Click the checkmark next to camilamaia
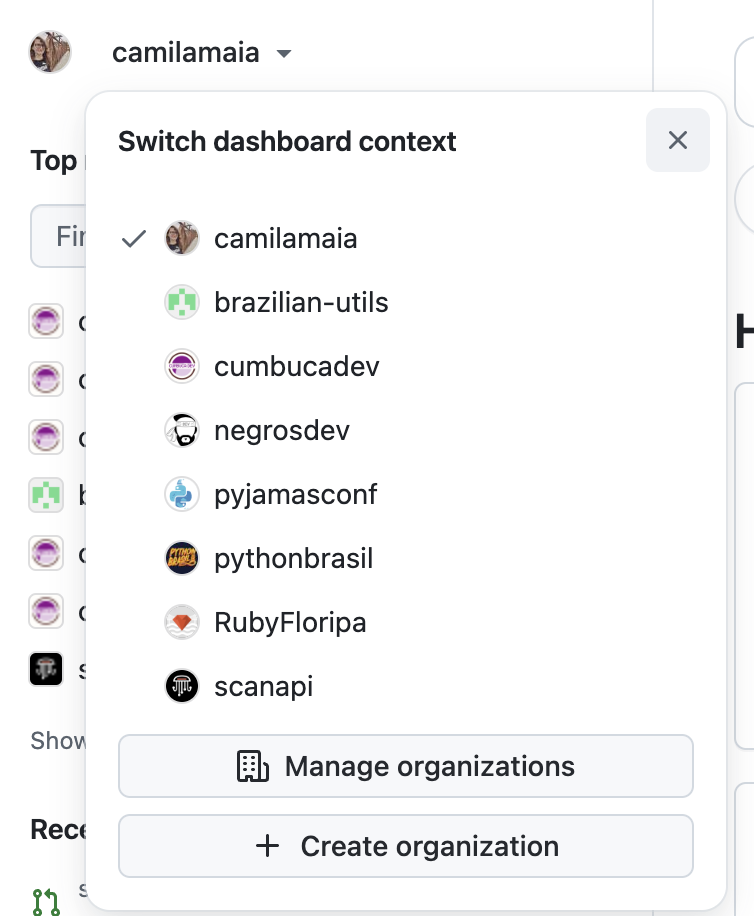Image resolution: width=754 pixels, height=916 pixels. (133, 238)
